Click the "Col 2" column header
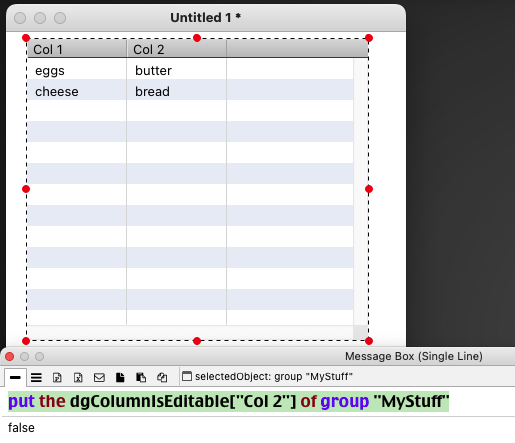 177,49
